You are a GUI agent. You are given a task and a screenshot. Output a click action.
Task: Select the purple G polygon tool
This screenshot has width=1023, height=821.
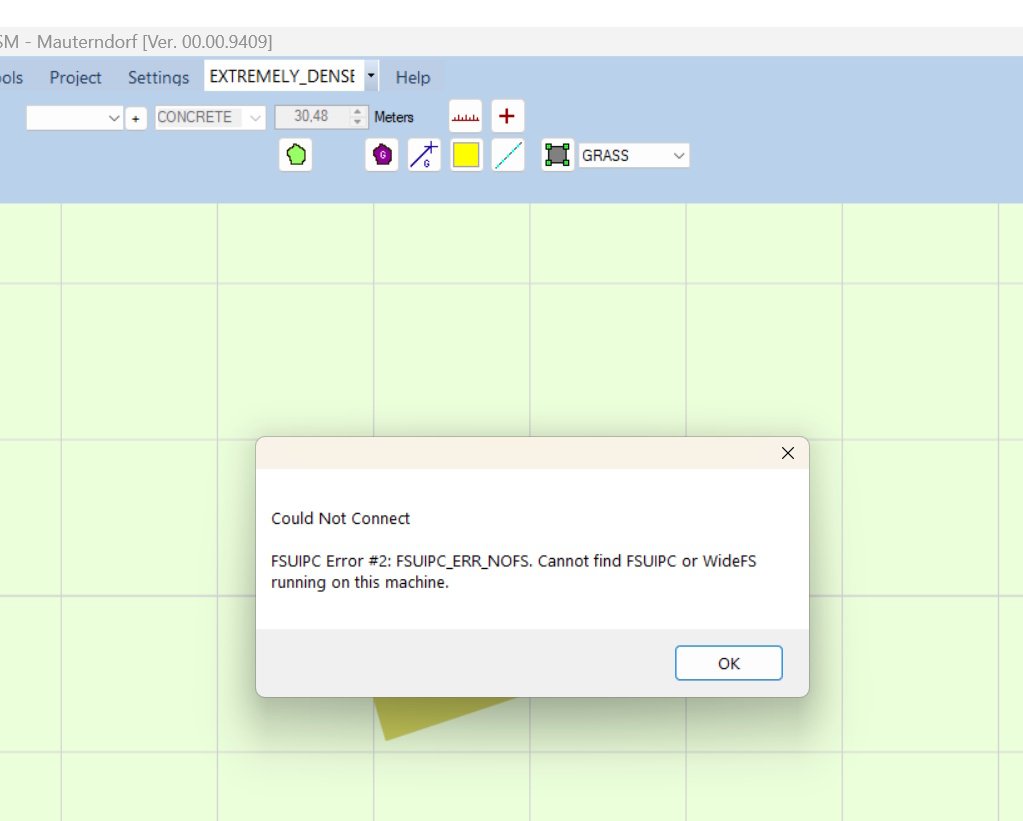tap(381, 155)
